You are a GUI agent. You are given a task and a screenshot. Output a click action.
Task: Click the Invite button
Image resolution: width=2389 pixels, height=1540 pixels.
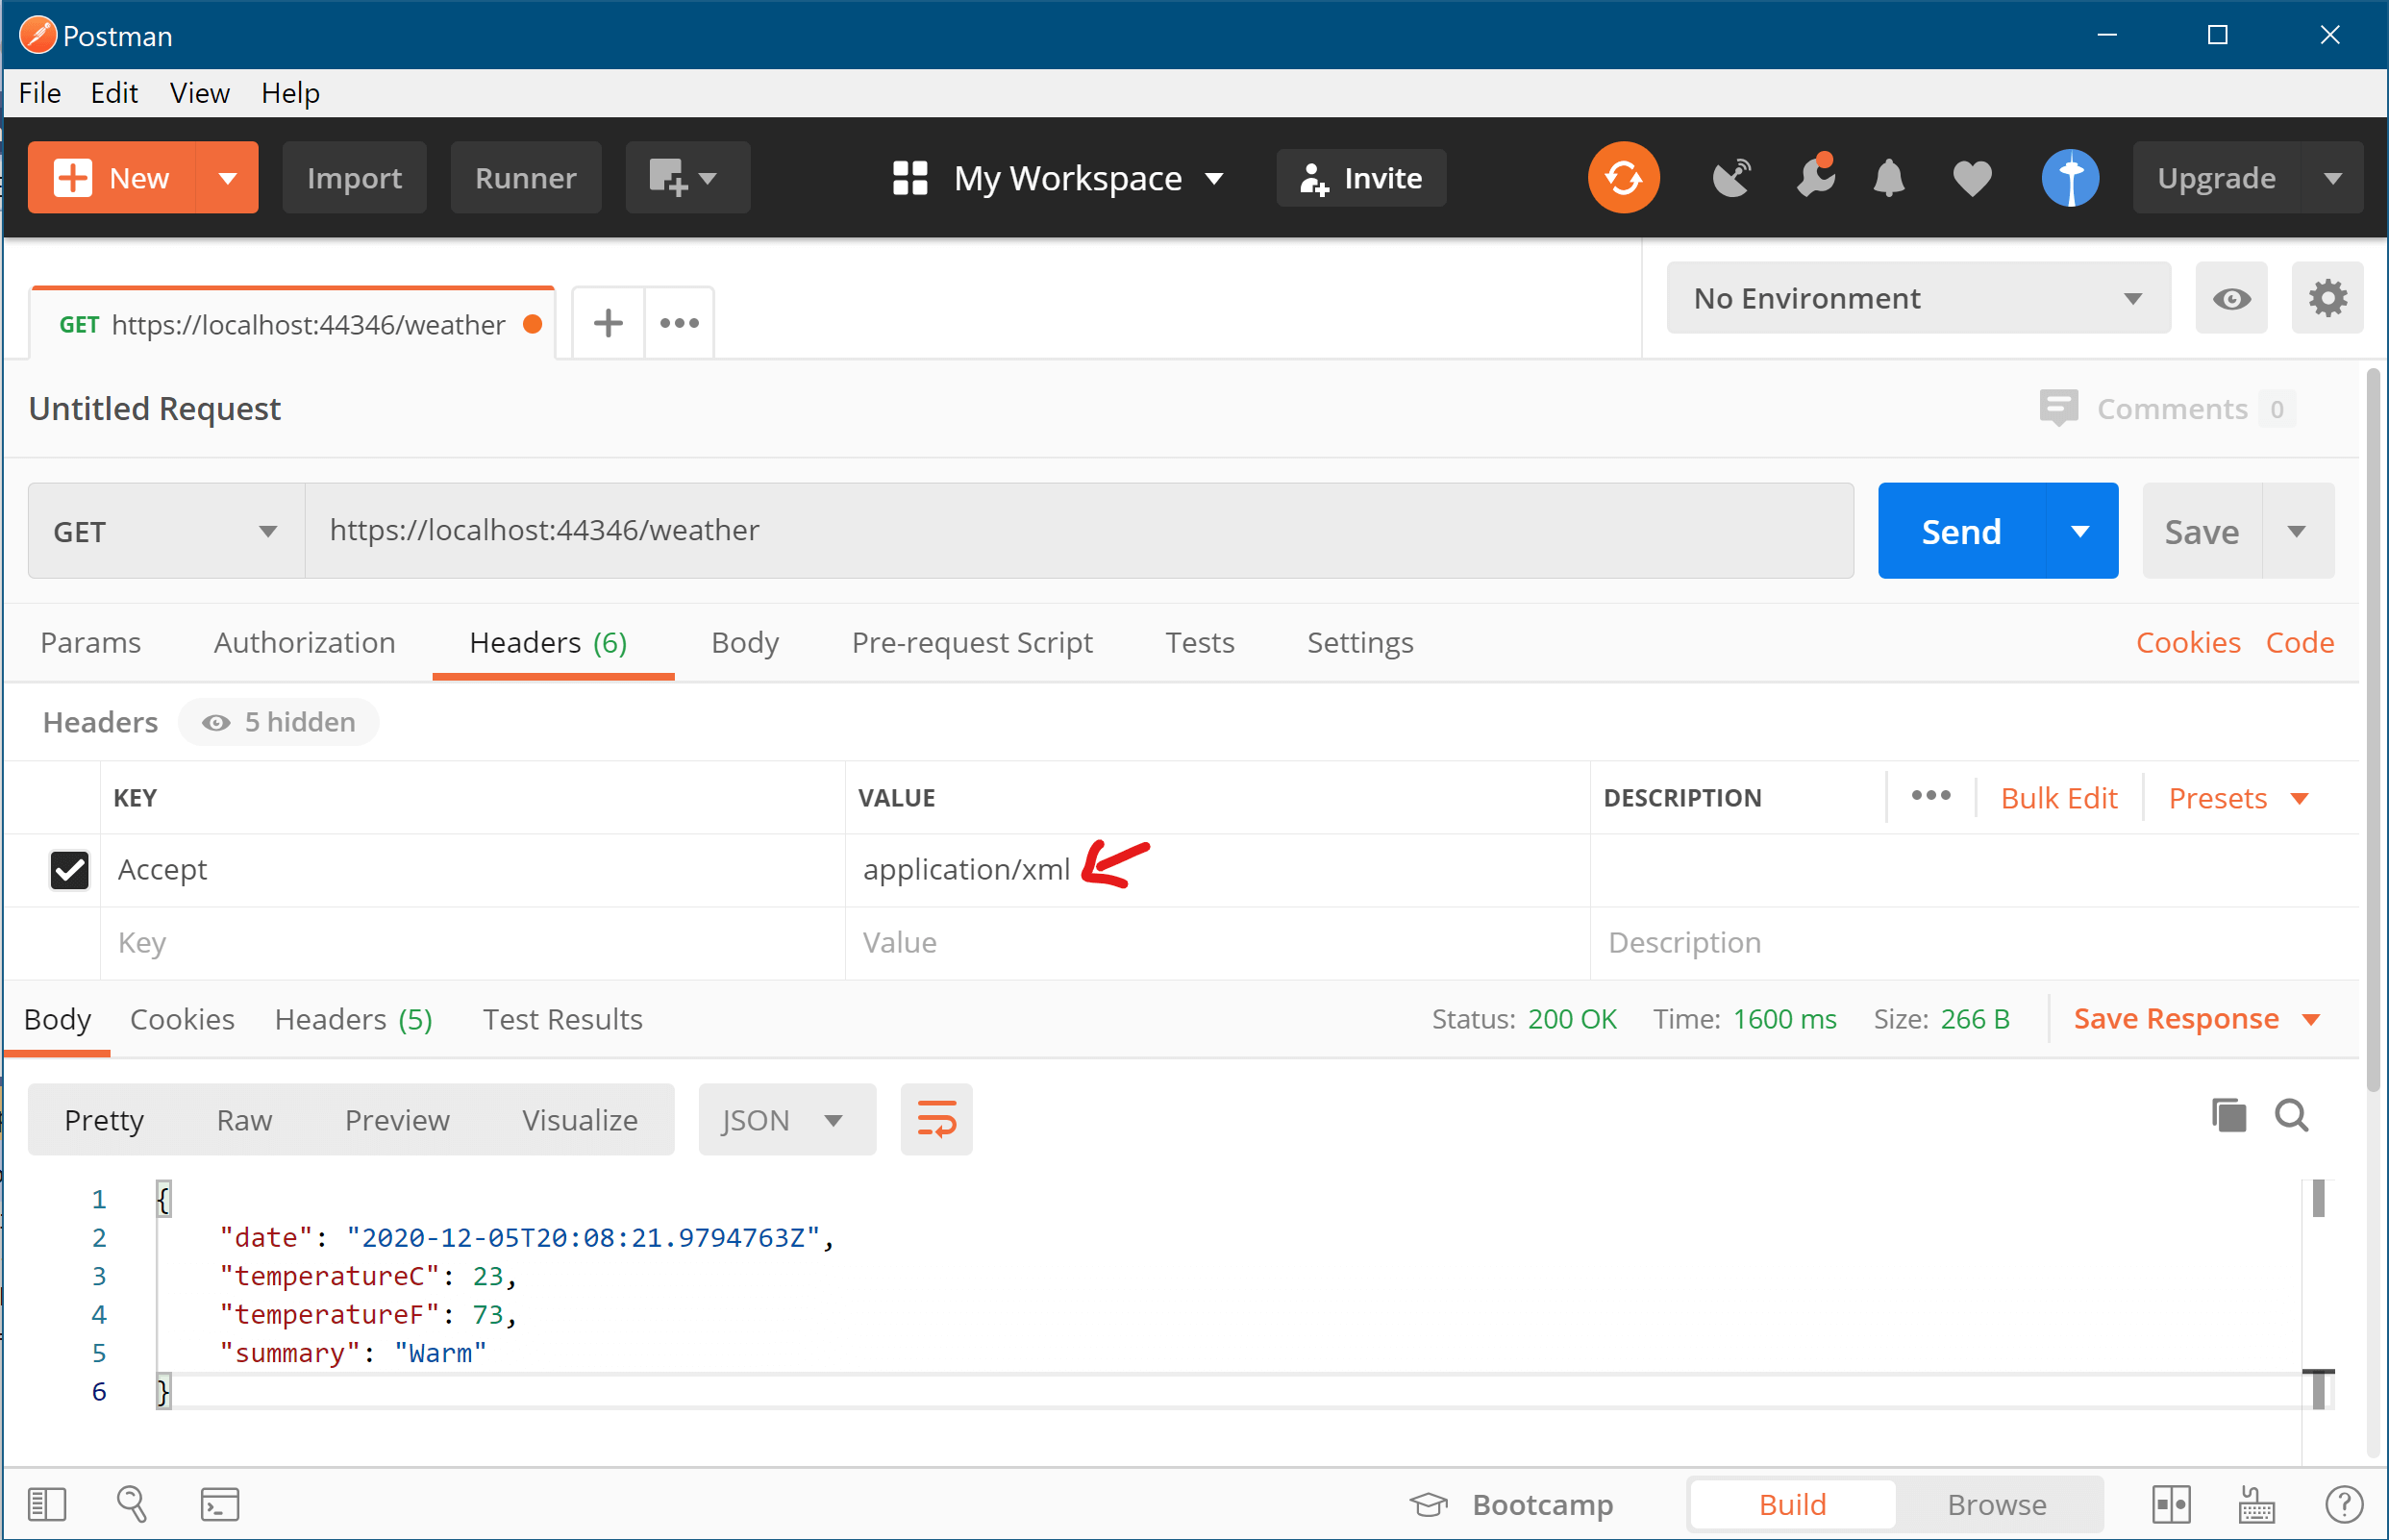pos(1361,178)
